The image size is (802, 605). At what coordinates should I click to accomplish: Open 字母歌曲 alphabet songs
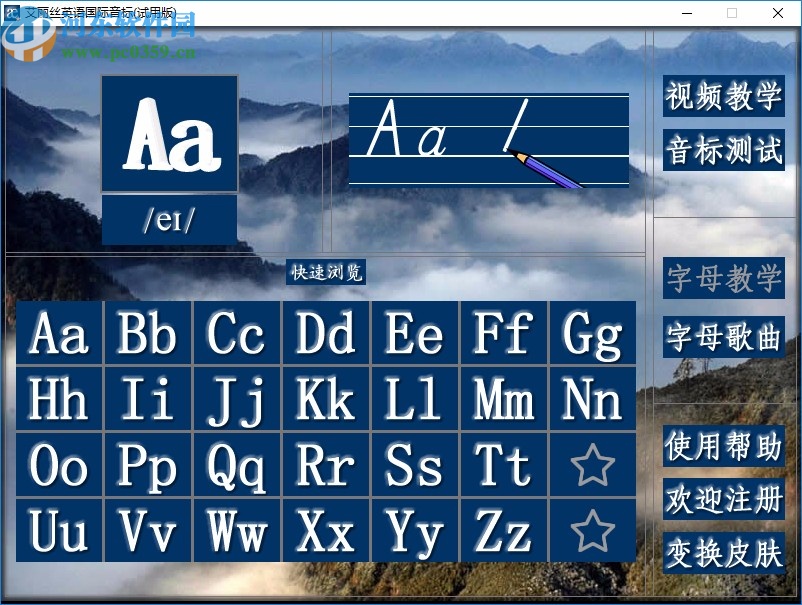(x=723, y=337)
